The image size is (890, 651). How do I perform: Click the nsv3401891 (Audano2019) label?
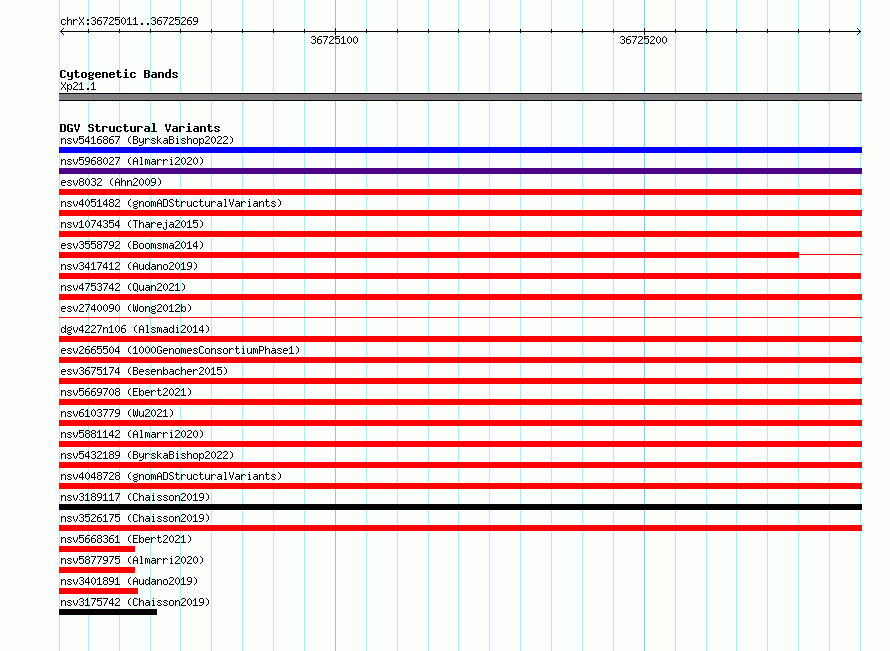[x=129, y=581]
